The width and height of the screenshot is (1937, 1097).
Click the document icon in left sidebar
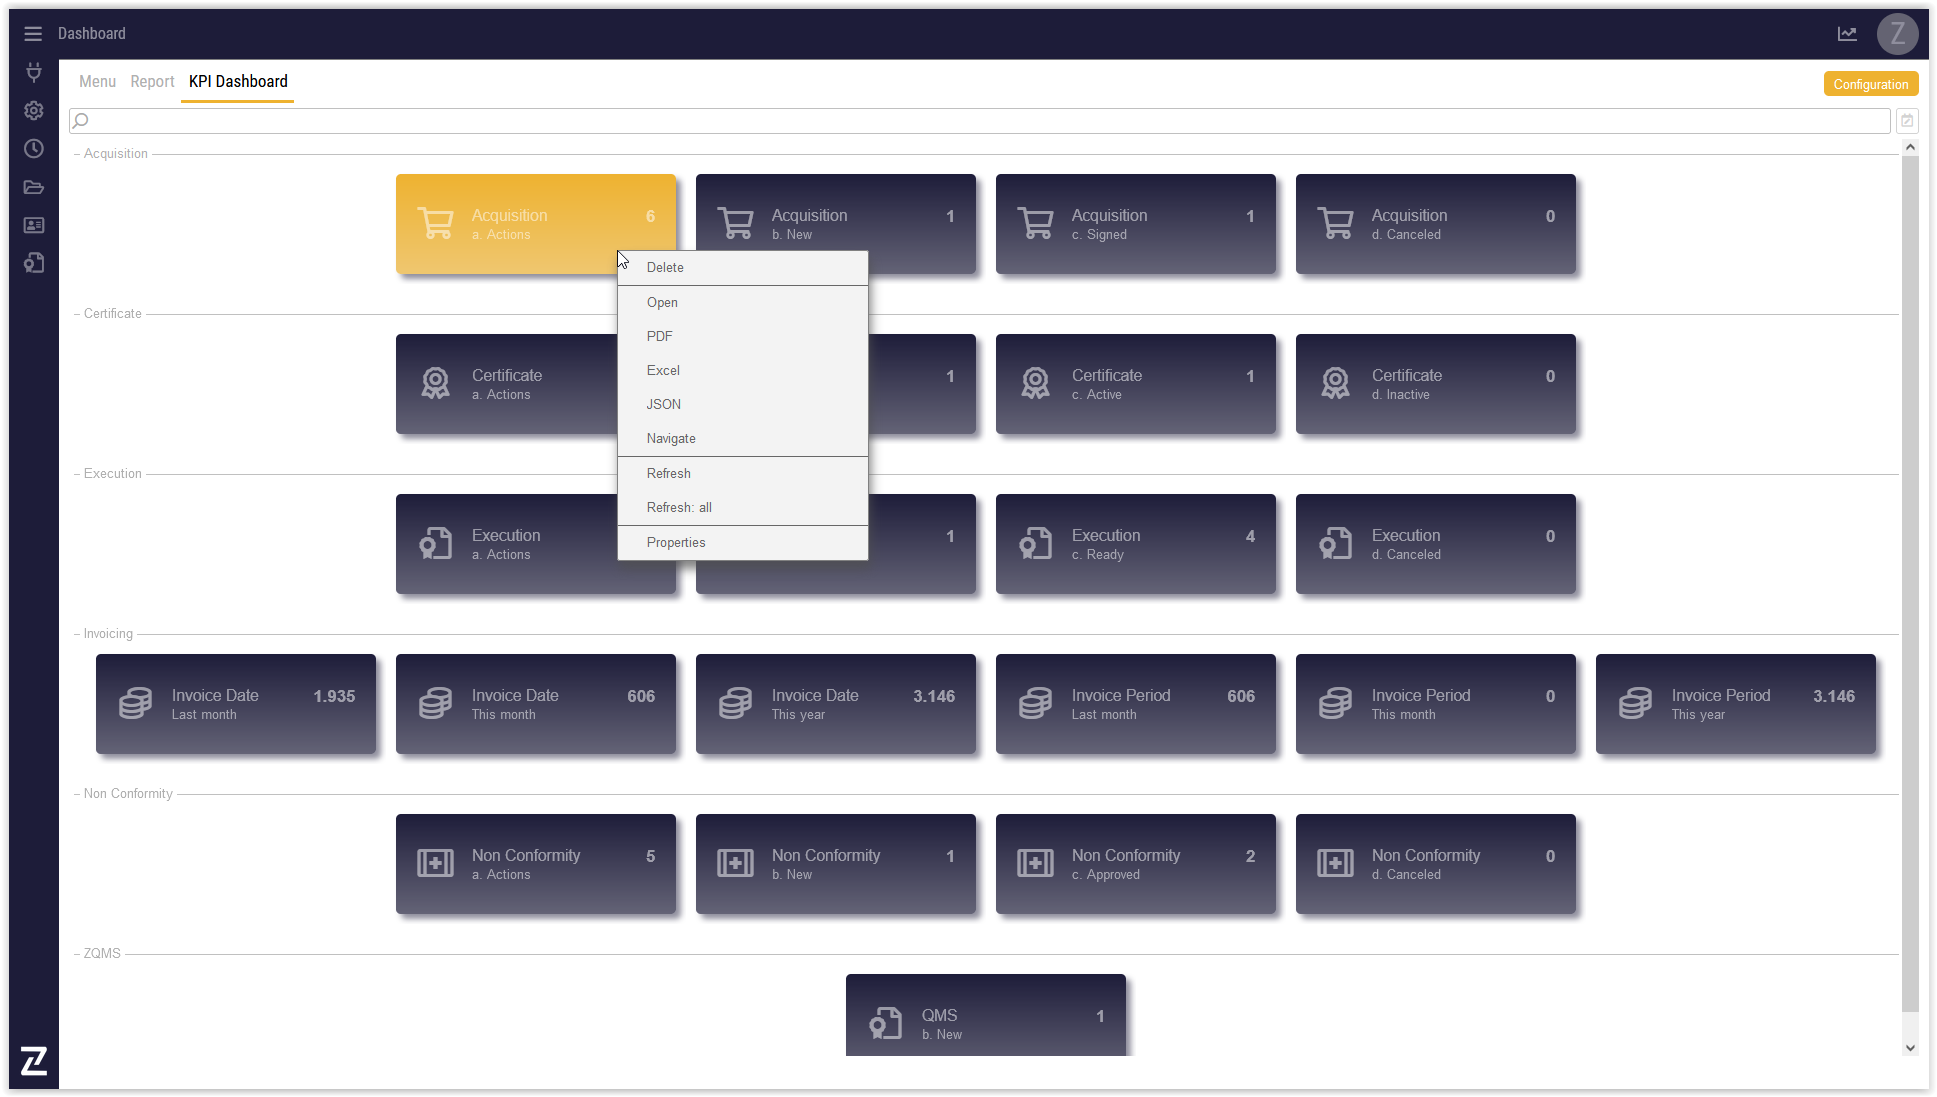click(x=34, y=263)
